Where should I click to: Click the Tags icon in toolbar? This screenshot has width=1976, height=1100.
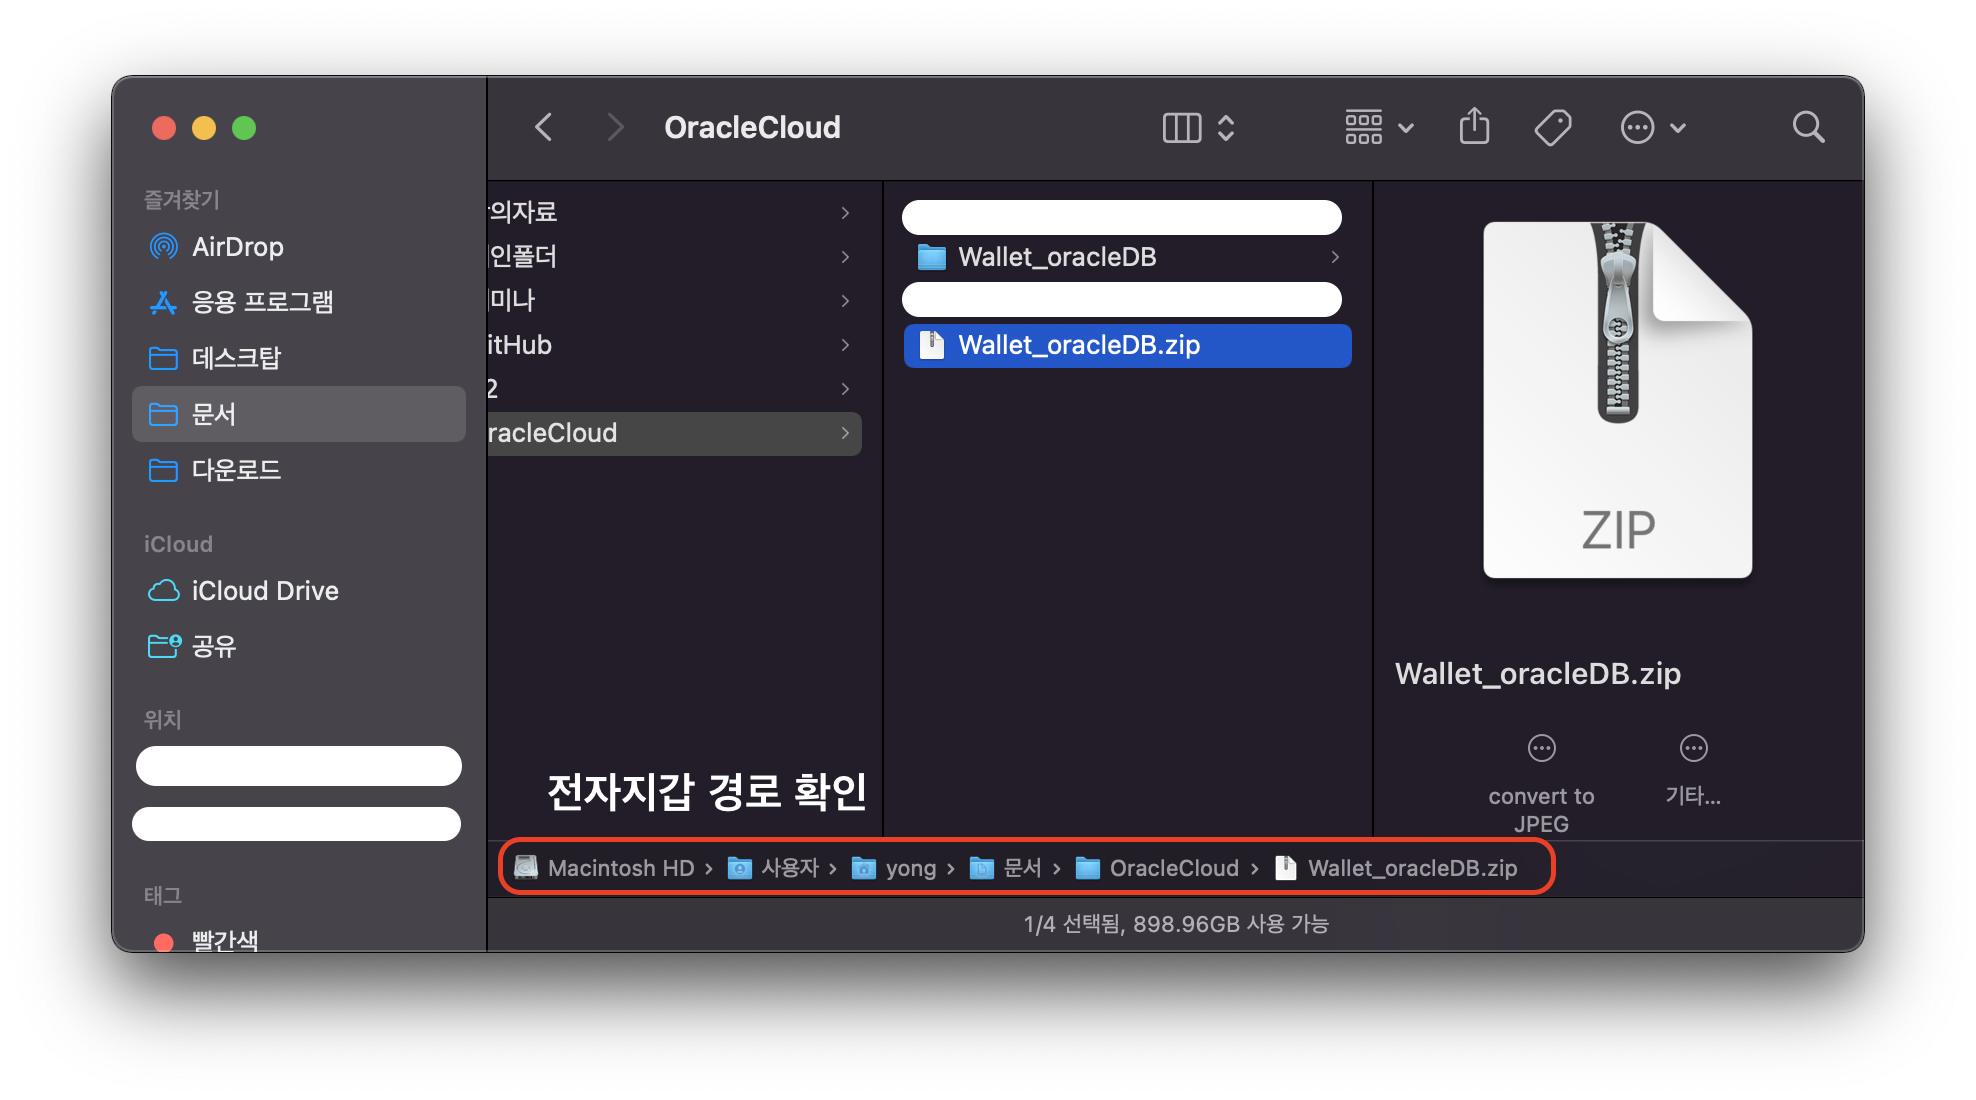coord(1552,127)
